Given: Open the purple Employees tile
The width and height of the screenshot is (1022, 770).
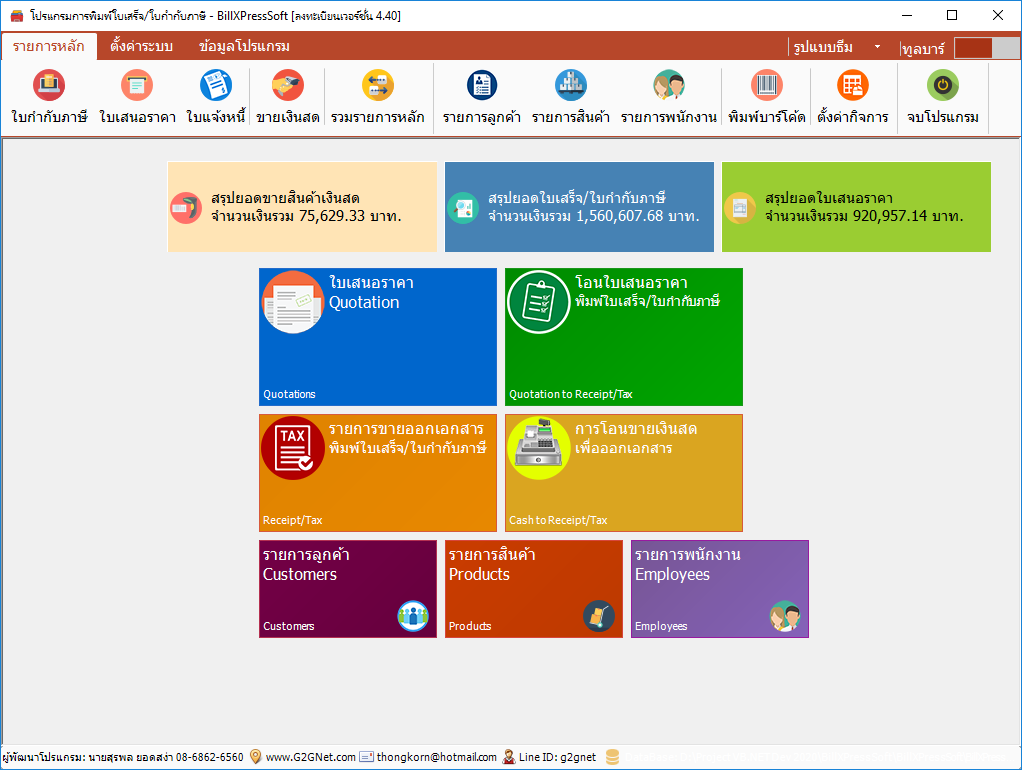Looking at the screenshot, I should click(720, 589).
